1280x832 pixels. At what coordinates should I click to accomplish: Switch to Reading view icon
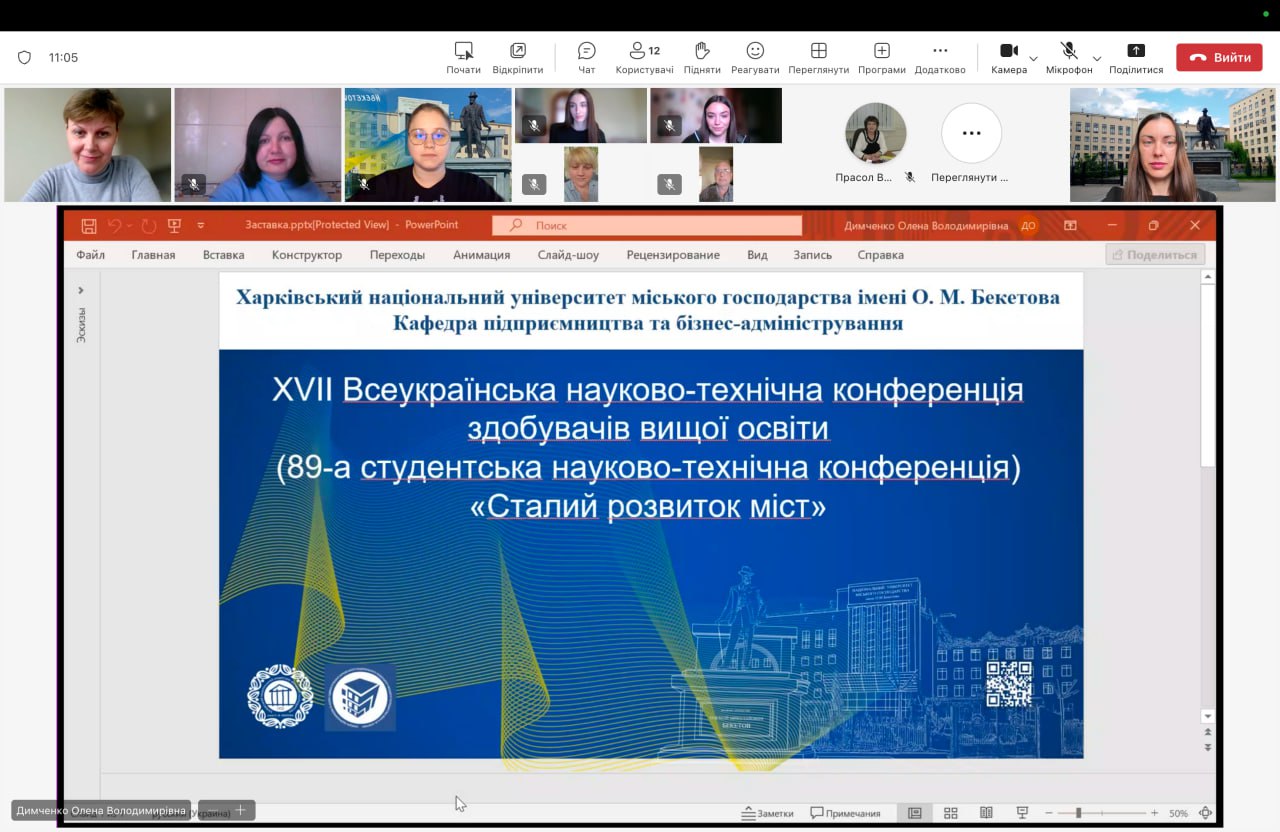[x=986, y=813]
